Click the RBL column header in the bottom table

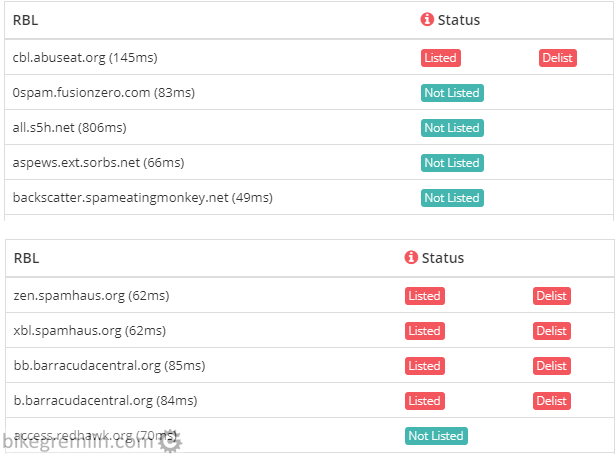(26, 258)
